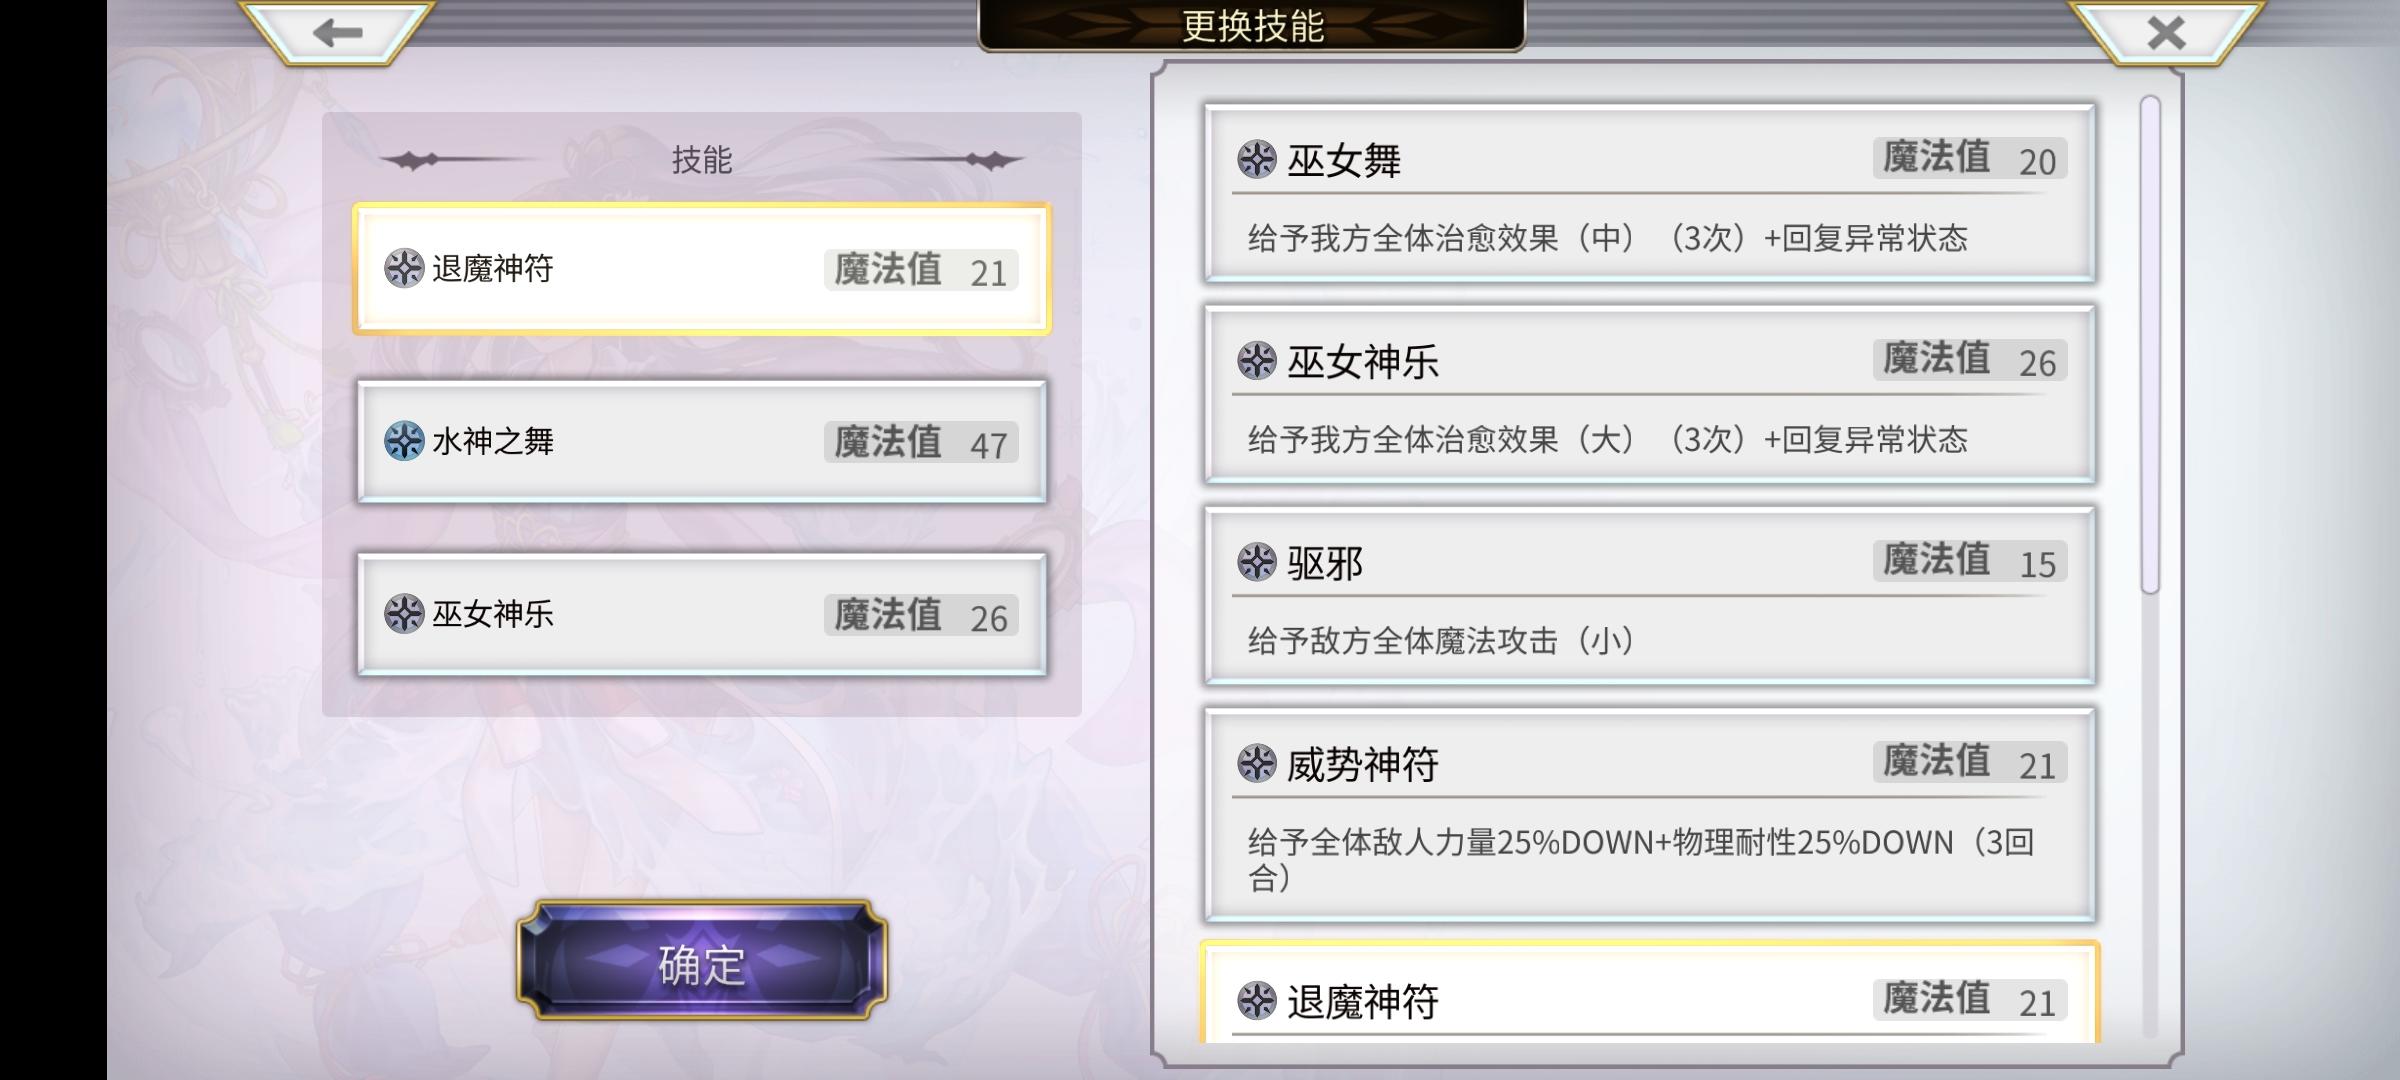Viewport: 2400px width, 1080px height.
Task: Click the 巫女神乐 description text in list
Action: (x=1607, y=440)
